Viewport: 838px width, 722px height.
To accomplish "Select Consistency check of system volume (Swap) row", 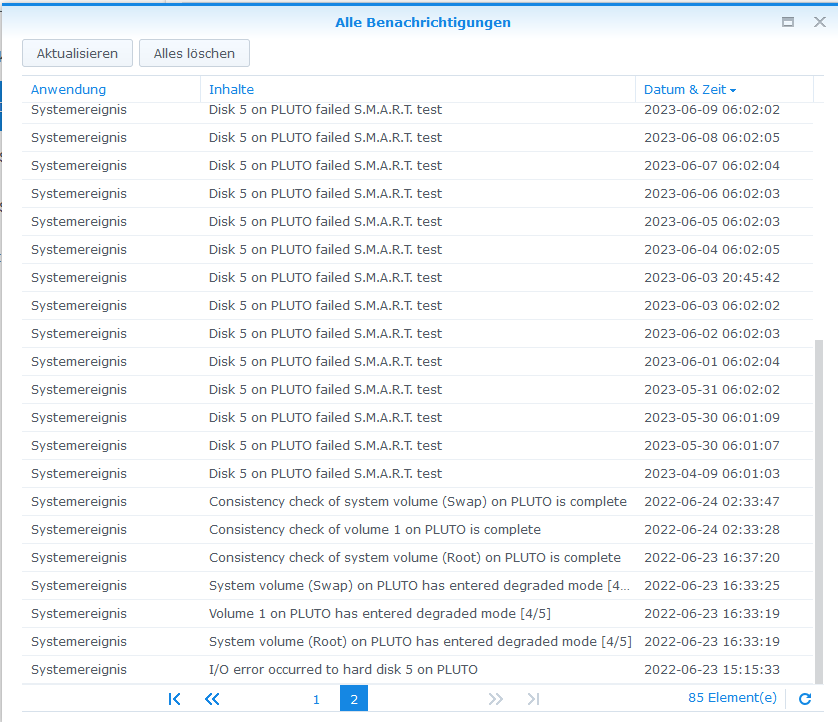I will 417,502.
